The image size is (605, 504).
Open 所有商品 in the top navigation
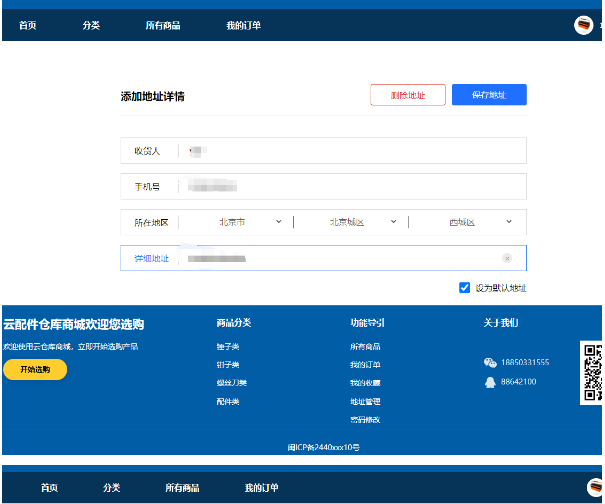point(163,26)
